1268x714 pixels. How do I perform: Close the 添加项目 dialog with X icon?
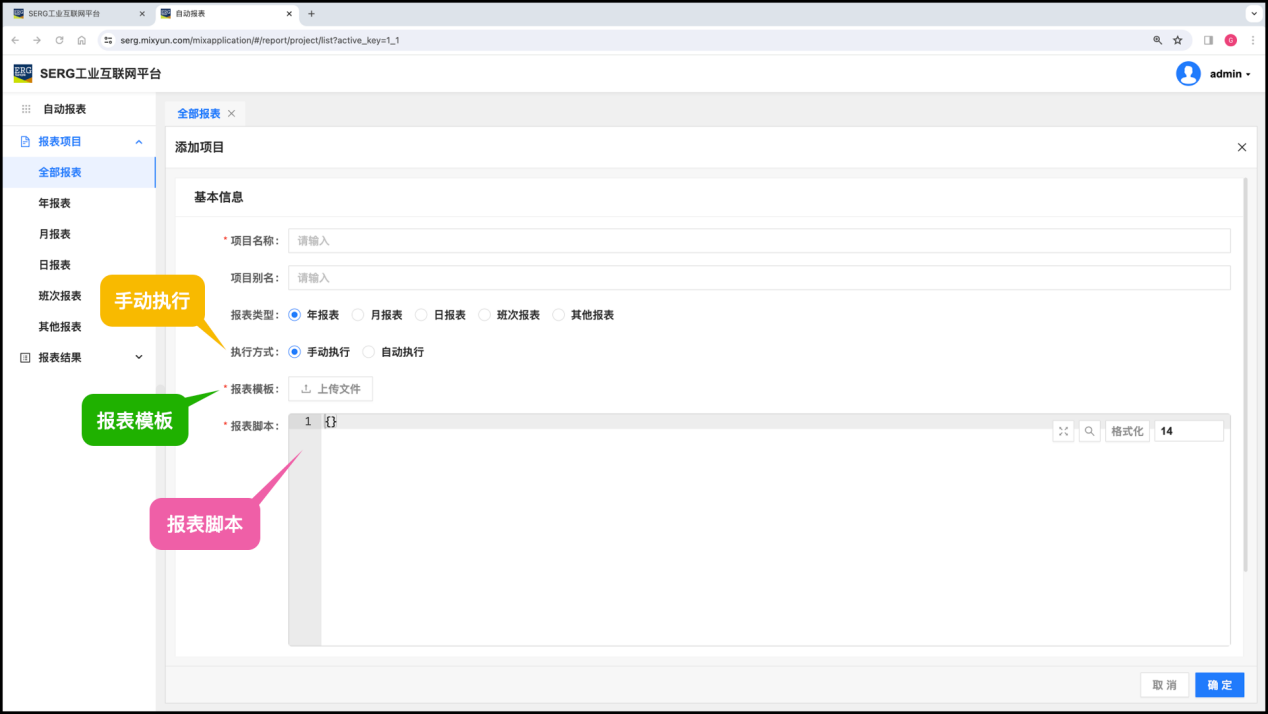1242,147
